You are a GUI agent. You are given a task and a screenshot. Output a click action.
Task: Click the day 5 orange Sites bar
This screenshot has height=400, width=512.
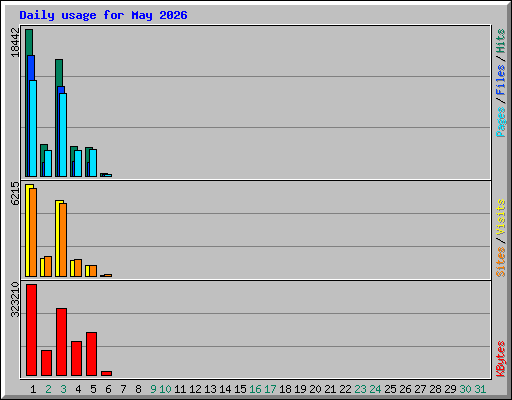coord(93,271)
